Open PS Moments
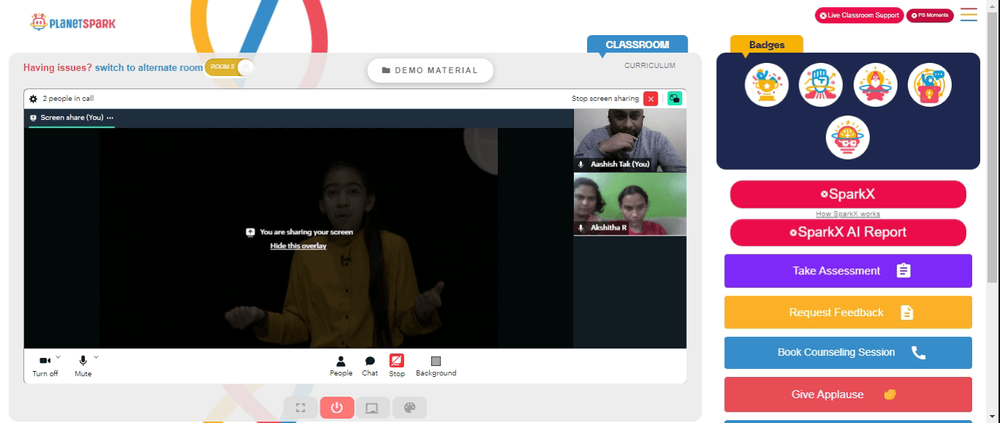The image size is (1000, 423). pyautogui.click(x=930, y=15)
